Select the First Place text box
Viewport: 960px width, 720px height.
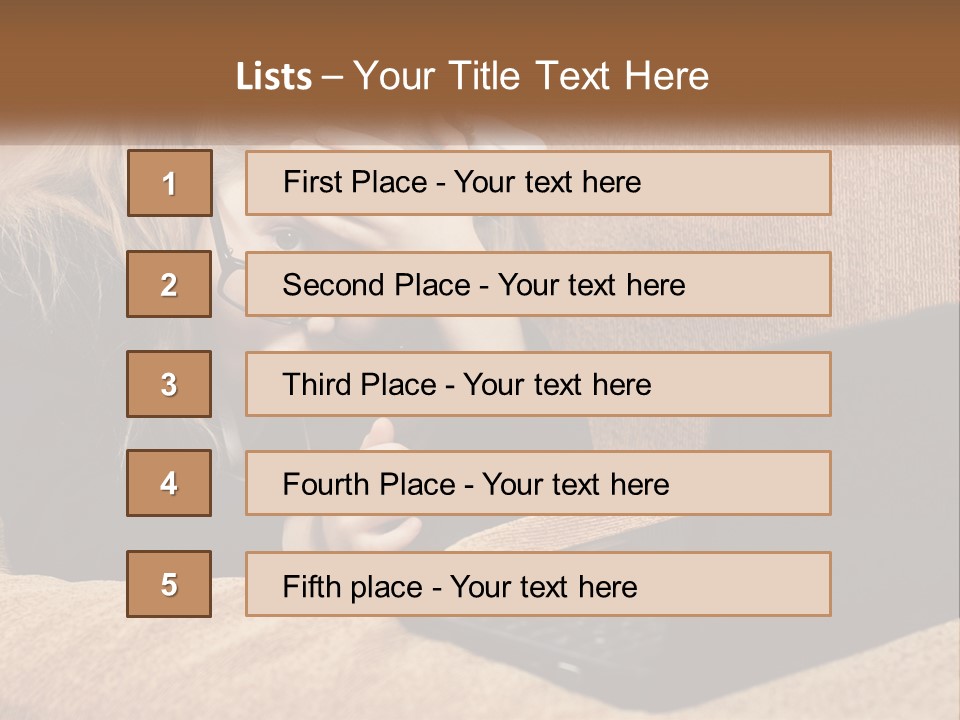click(x=538, y=183)
